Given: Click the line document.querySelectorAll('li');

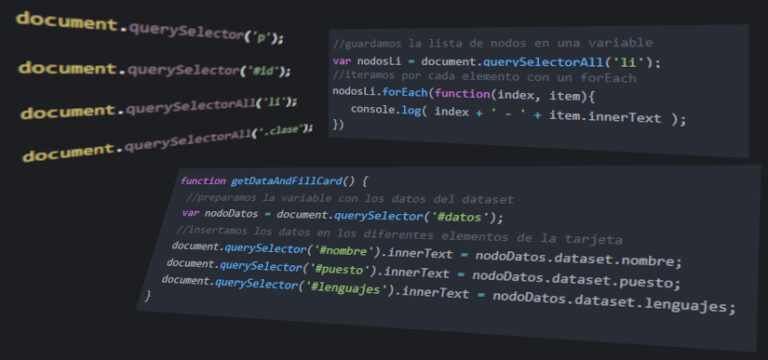Looking at the screenshot, I should click(x=159, y=108).
